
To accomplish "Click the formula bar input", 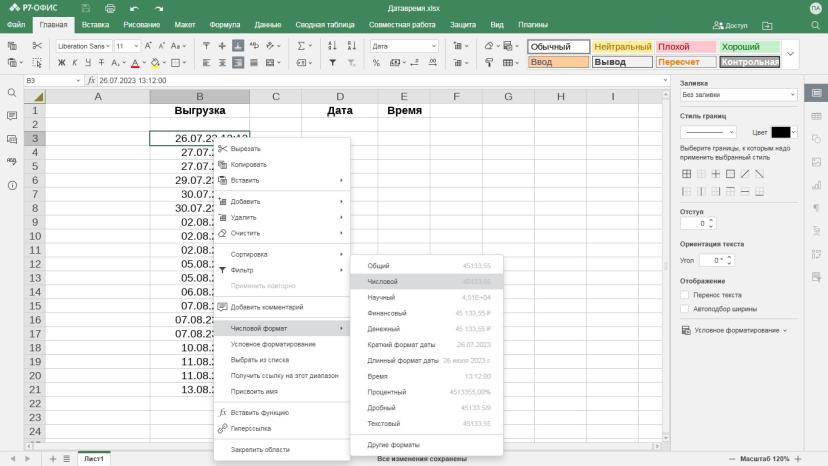I will [x=379, y=80].
